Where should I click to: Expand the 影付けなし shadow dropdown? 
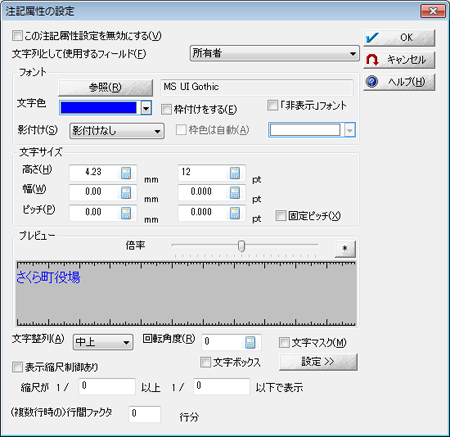[x=117, y=131]
